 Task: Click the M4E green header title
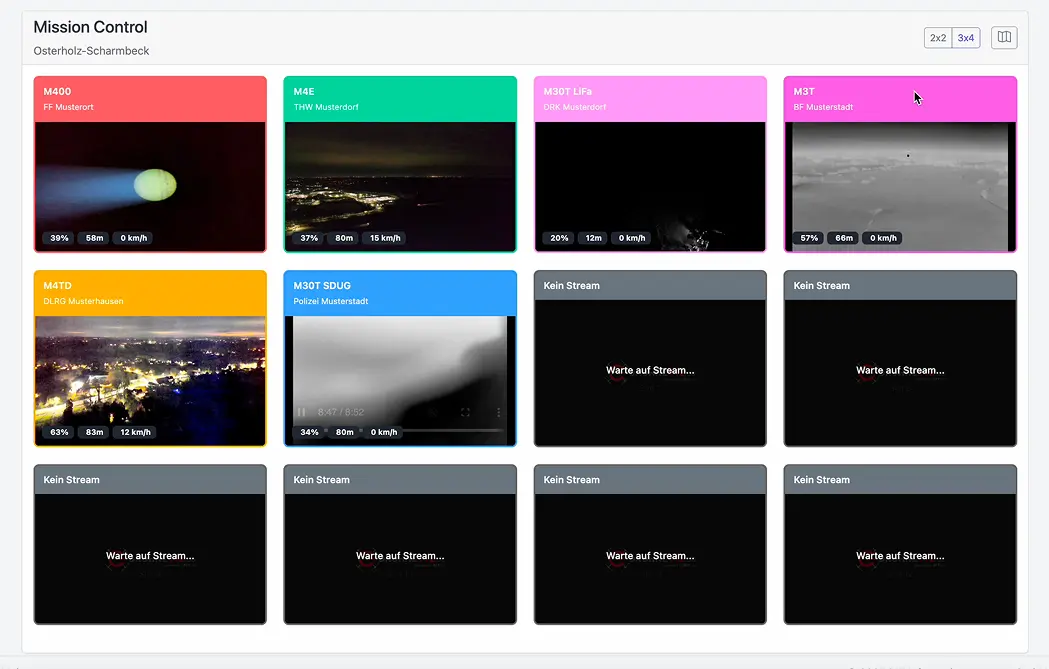[x=304, y=92]
